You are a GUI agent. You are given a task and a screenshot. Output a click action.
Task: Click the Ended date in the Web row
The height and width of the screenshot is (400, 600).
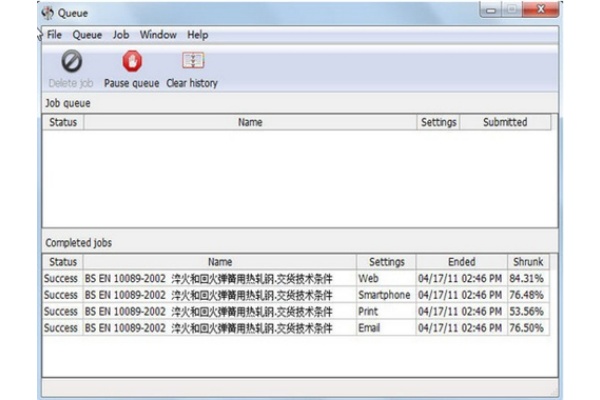460,278
